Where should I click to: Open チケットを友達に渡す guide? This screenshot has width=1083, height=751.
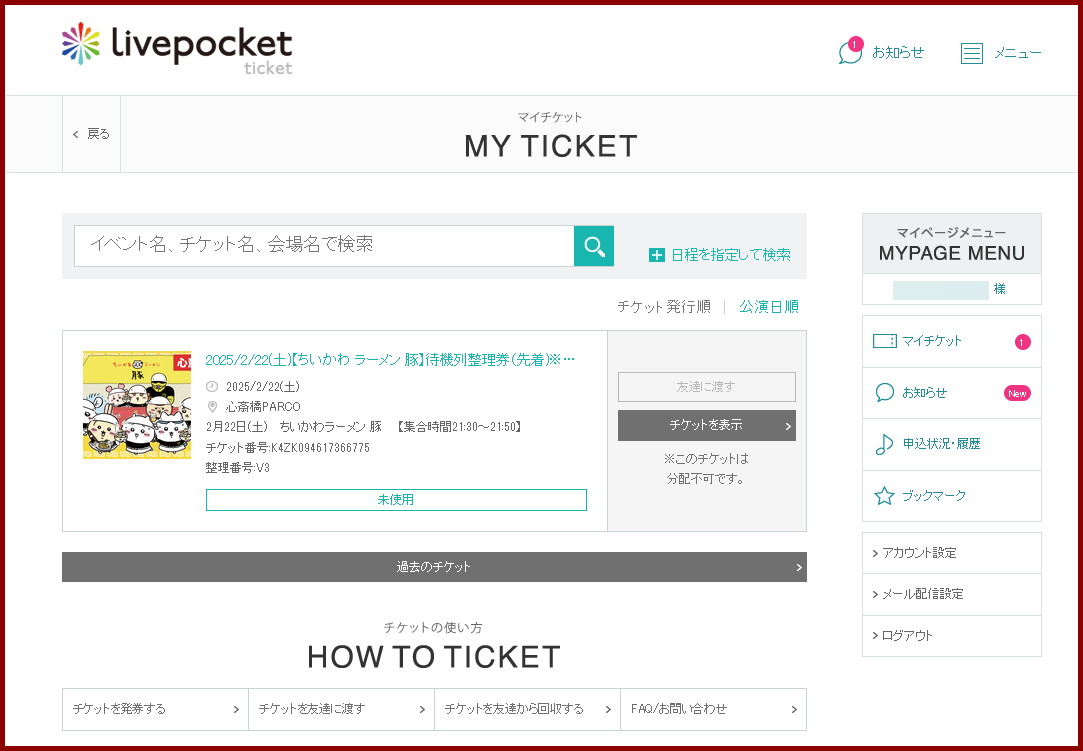pos(341,709)
